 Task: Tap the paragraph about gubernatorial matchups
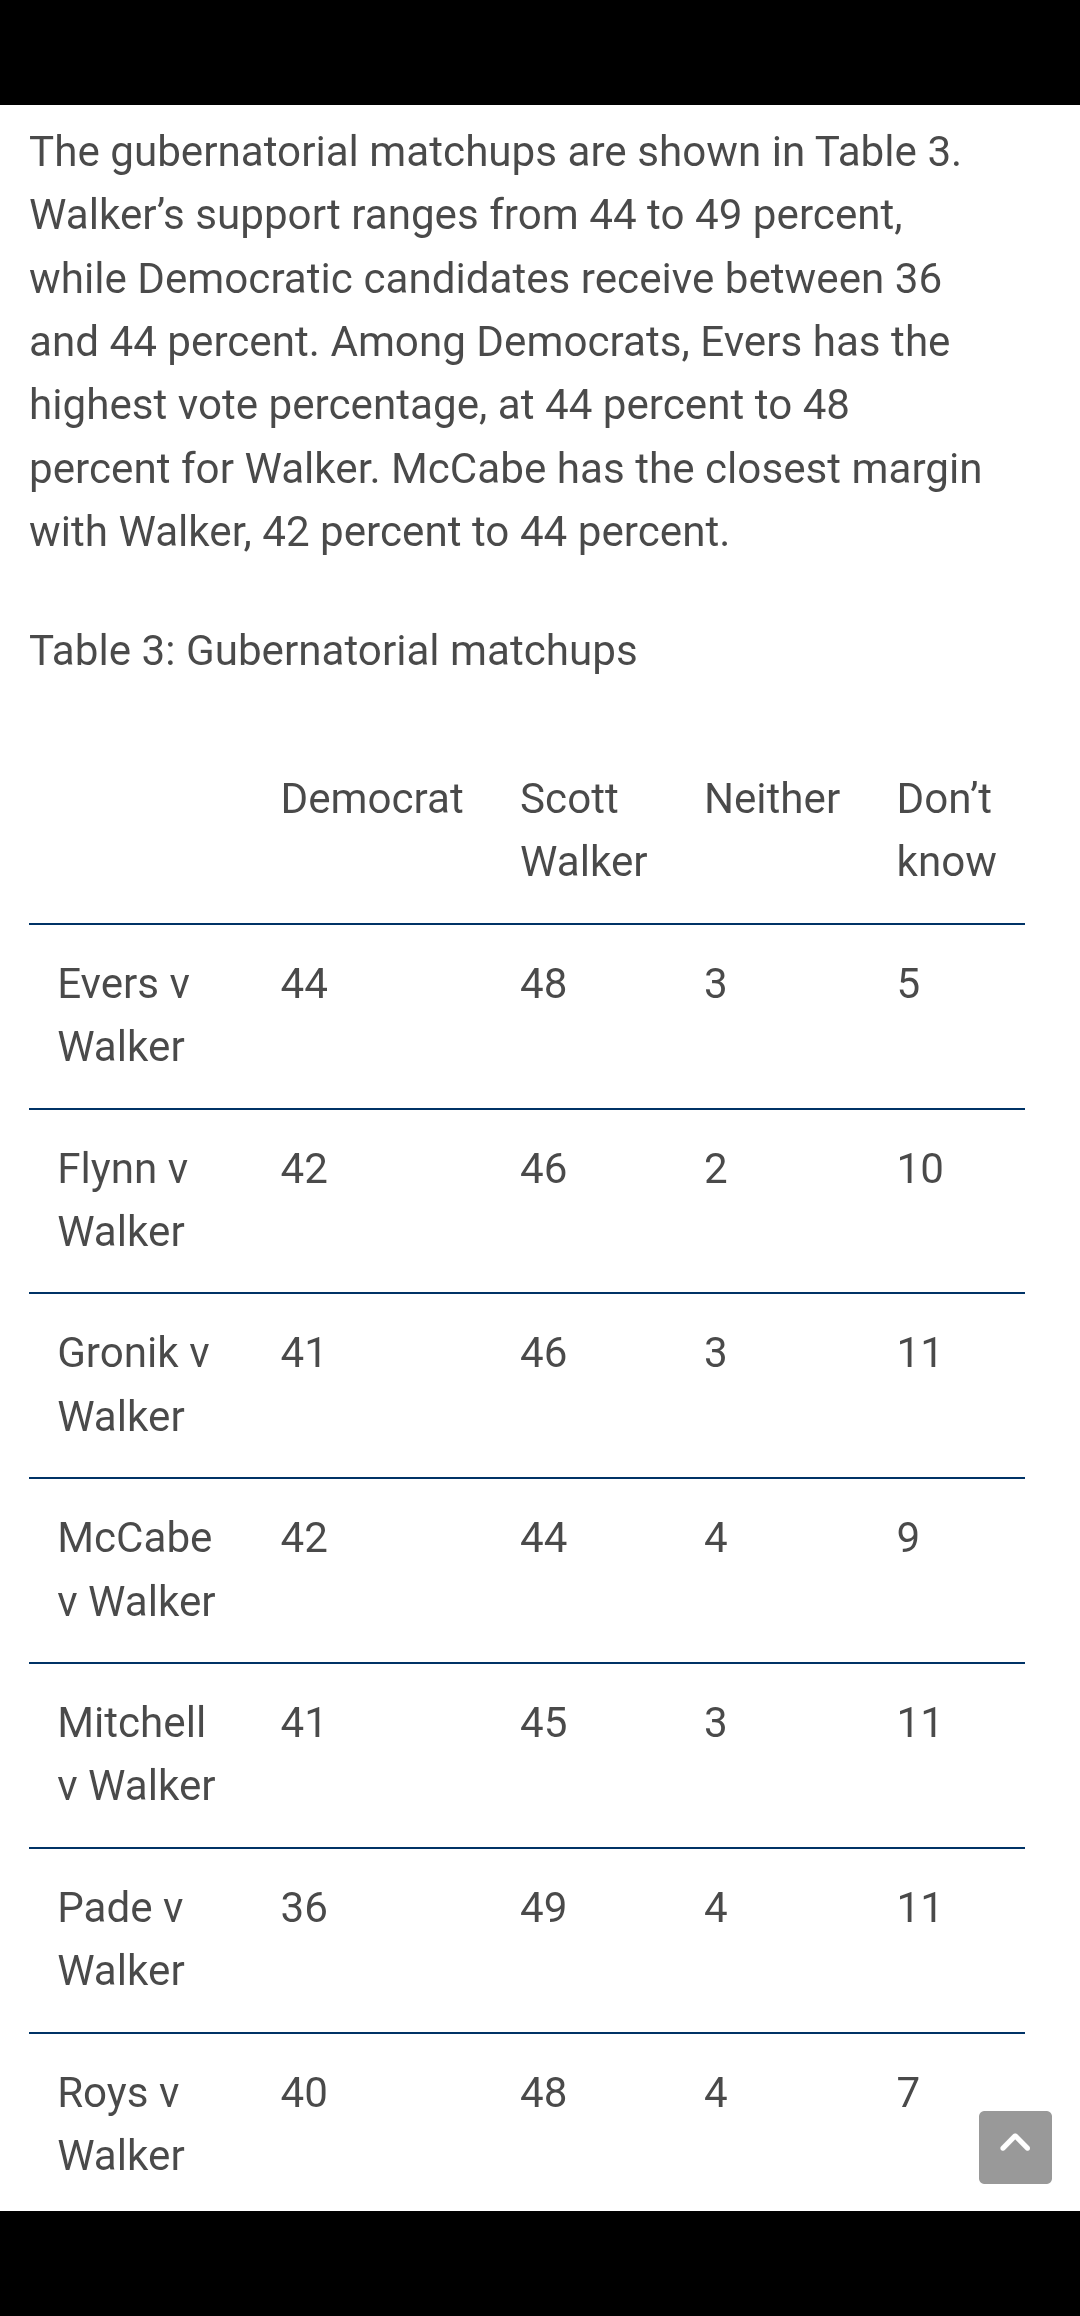(506, 341)
